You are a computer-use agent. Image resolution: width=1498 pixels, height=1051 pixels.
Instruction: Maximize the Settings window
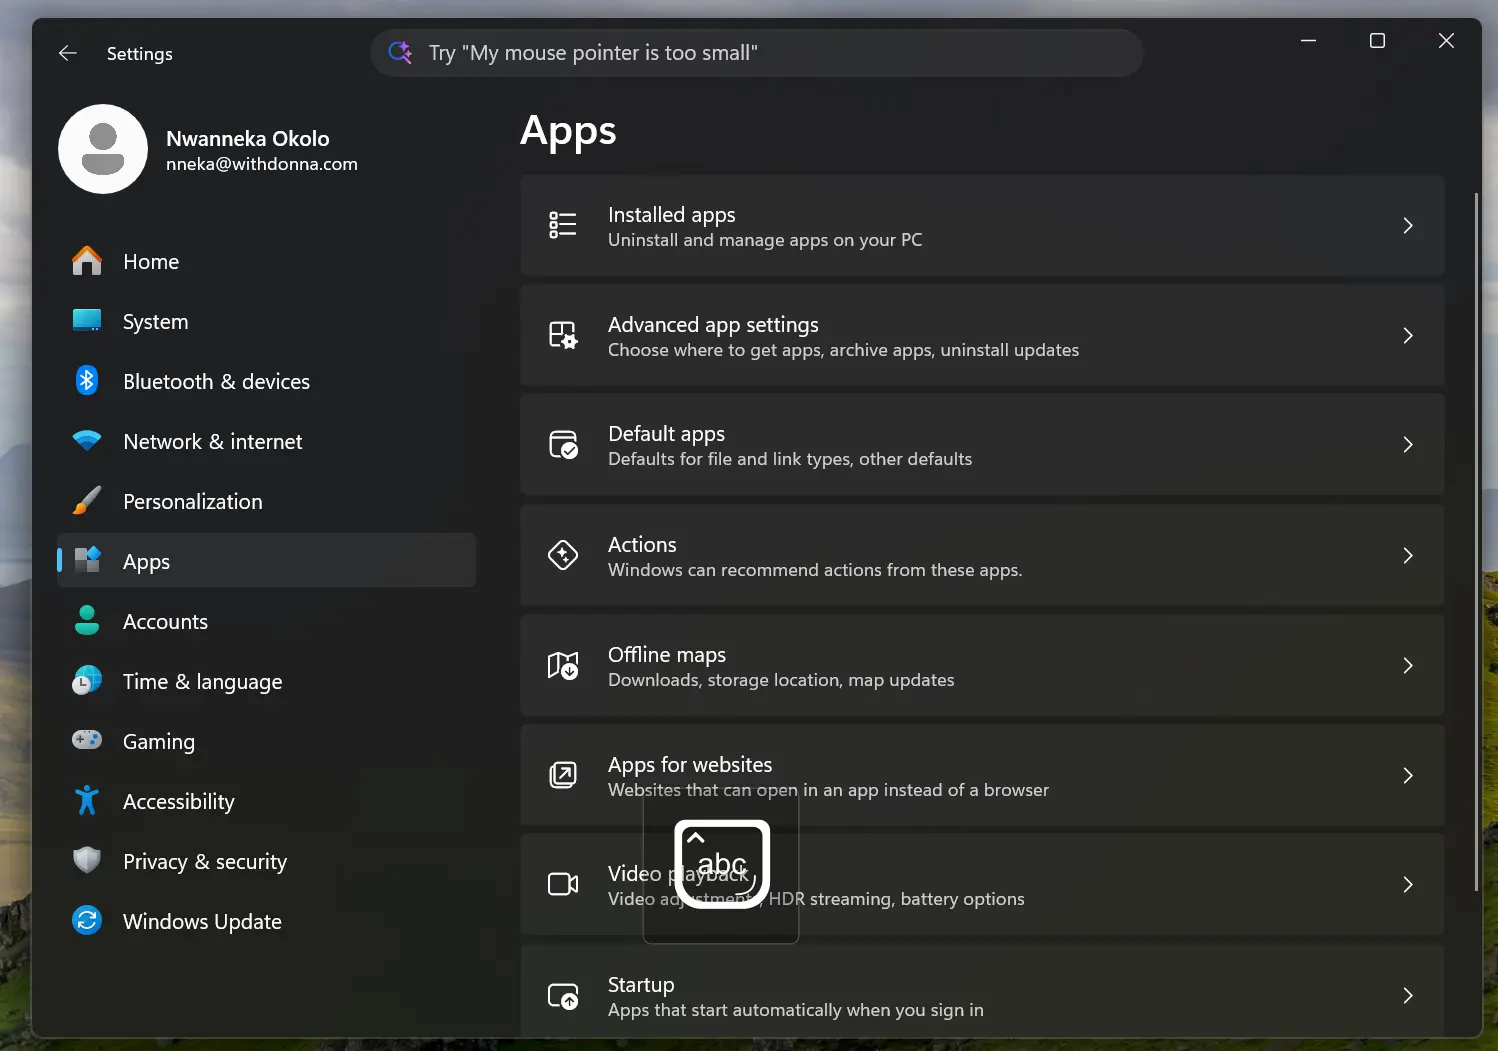[x=1377, y=40]
